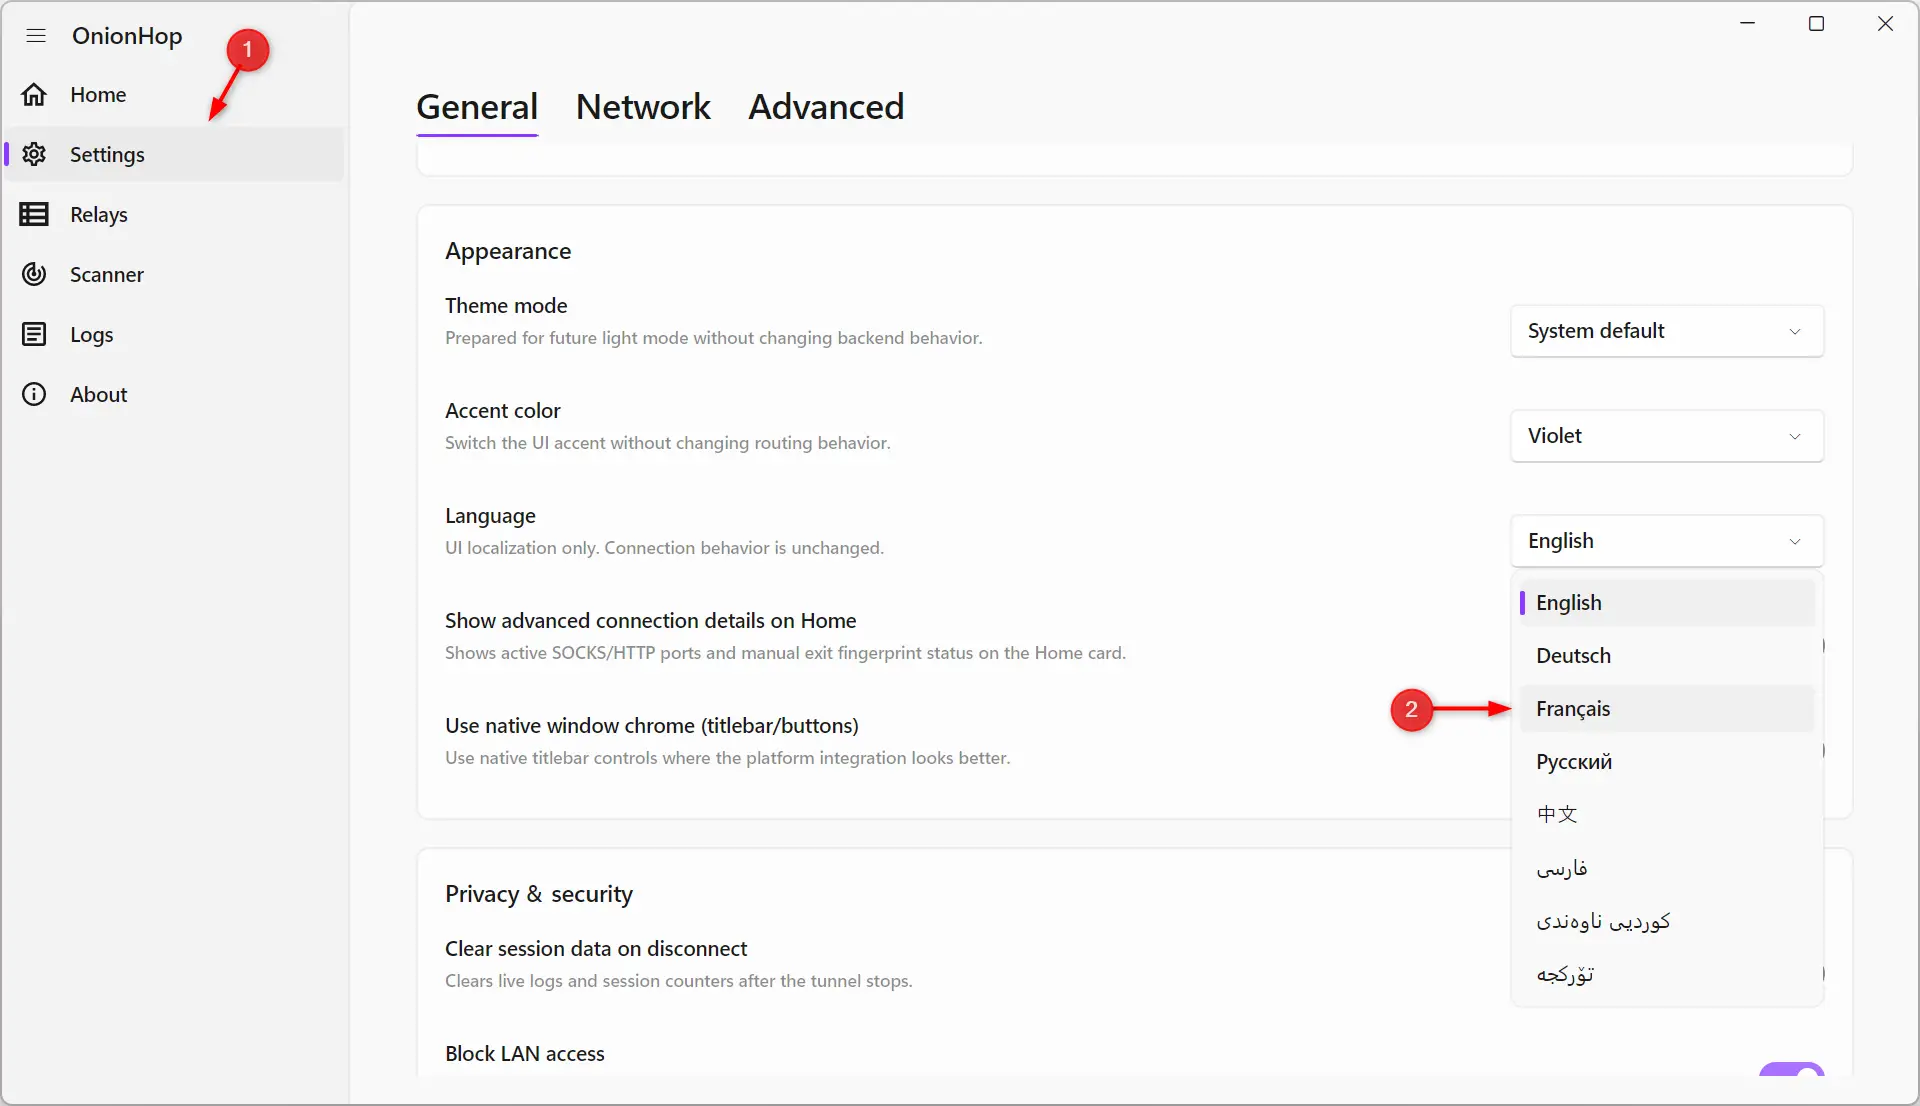Select Français from the language list
The image size is (1920, 1106).
click(1667, 709)
